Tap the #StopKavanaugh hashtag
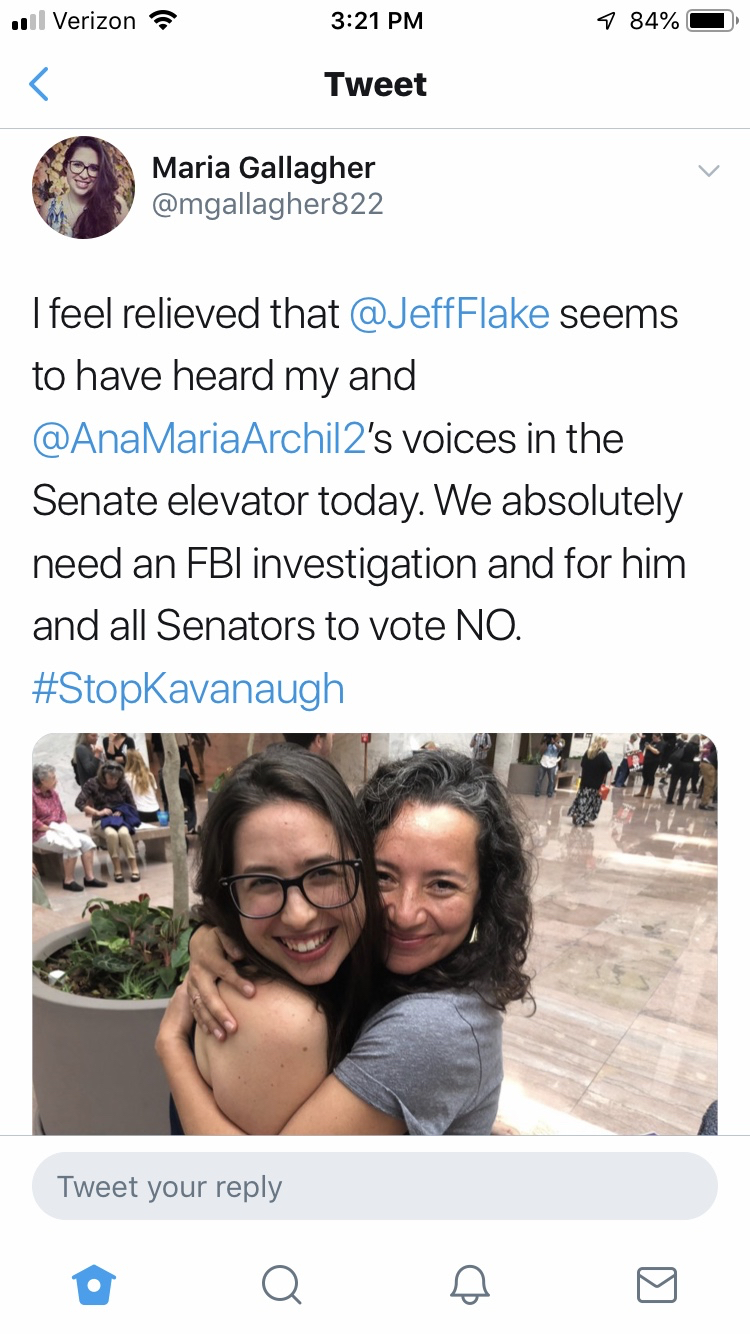The width and height of the screenshot is (750, 1334). pyautogui.click(x=188, y=689)
